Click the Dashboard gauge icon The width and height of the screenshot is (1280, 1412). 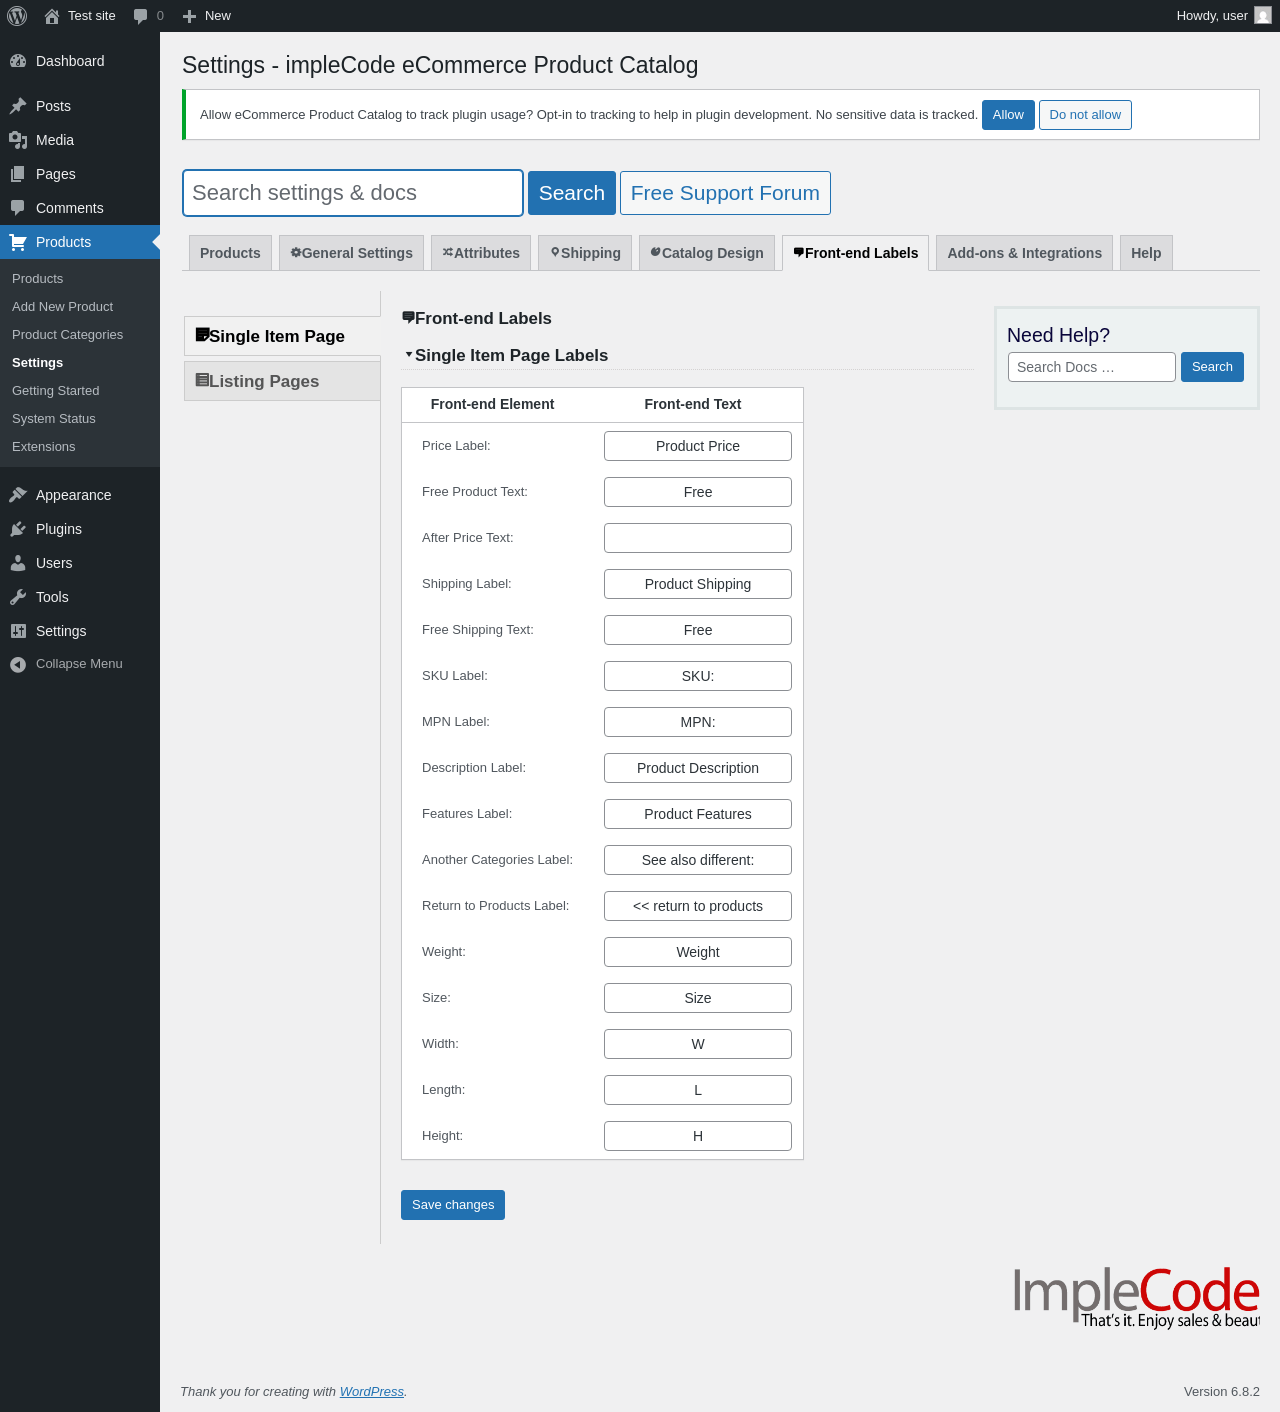[18, 61]
